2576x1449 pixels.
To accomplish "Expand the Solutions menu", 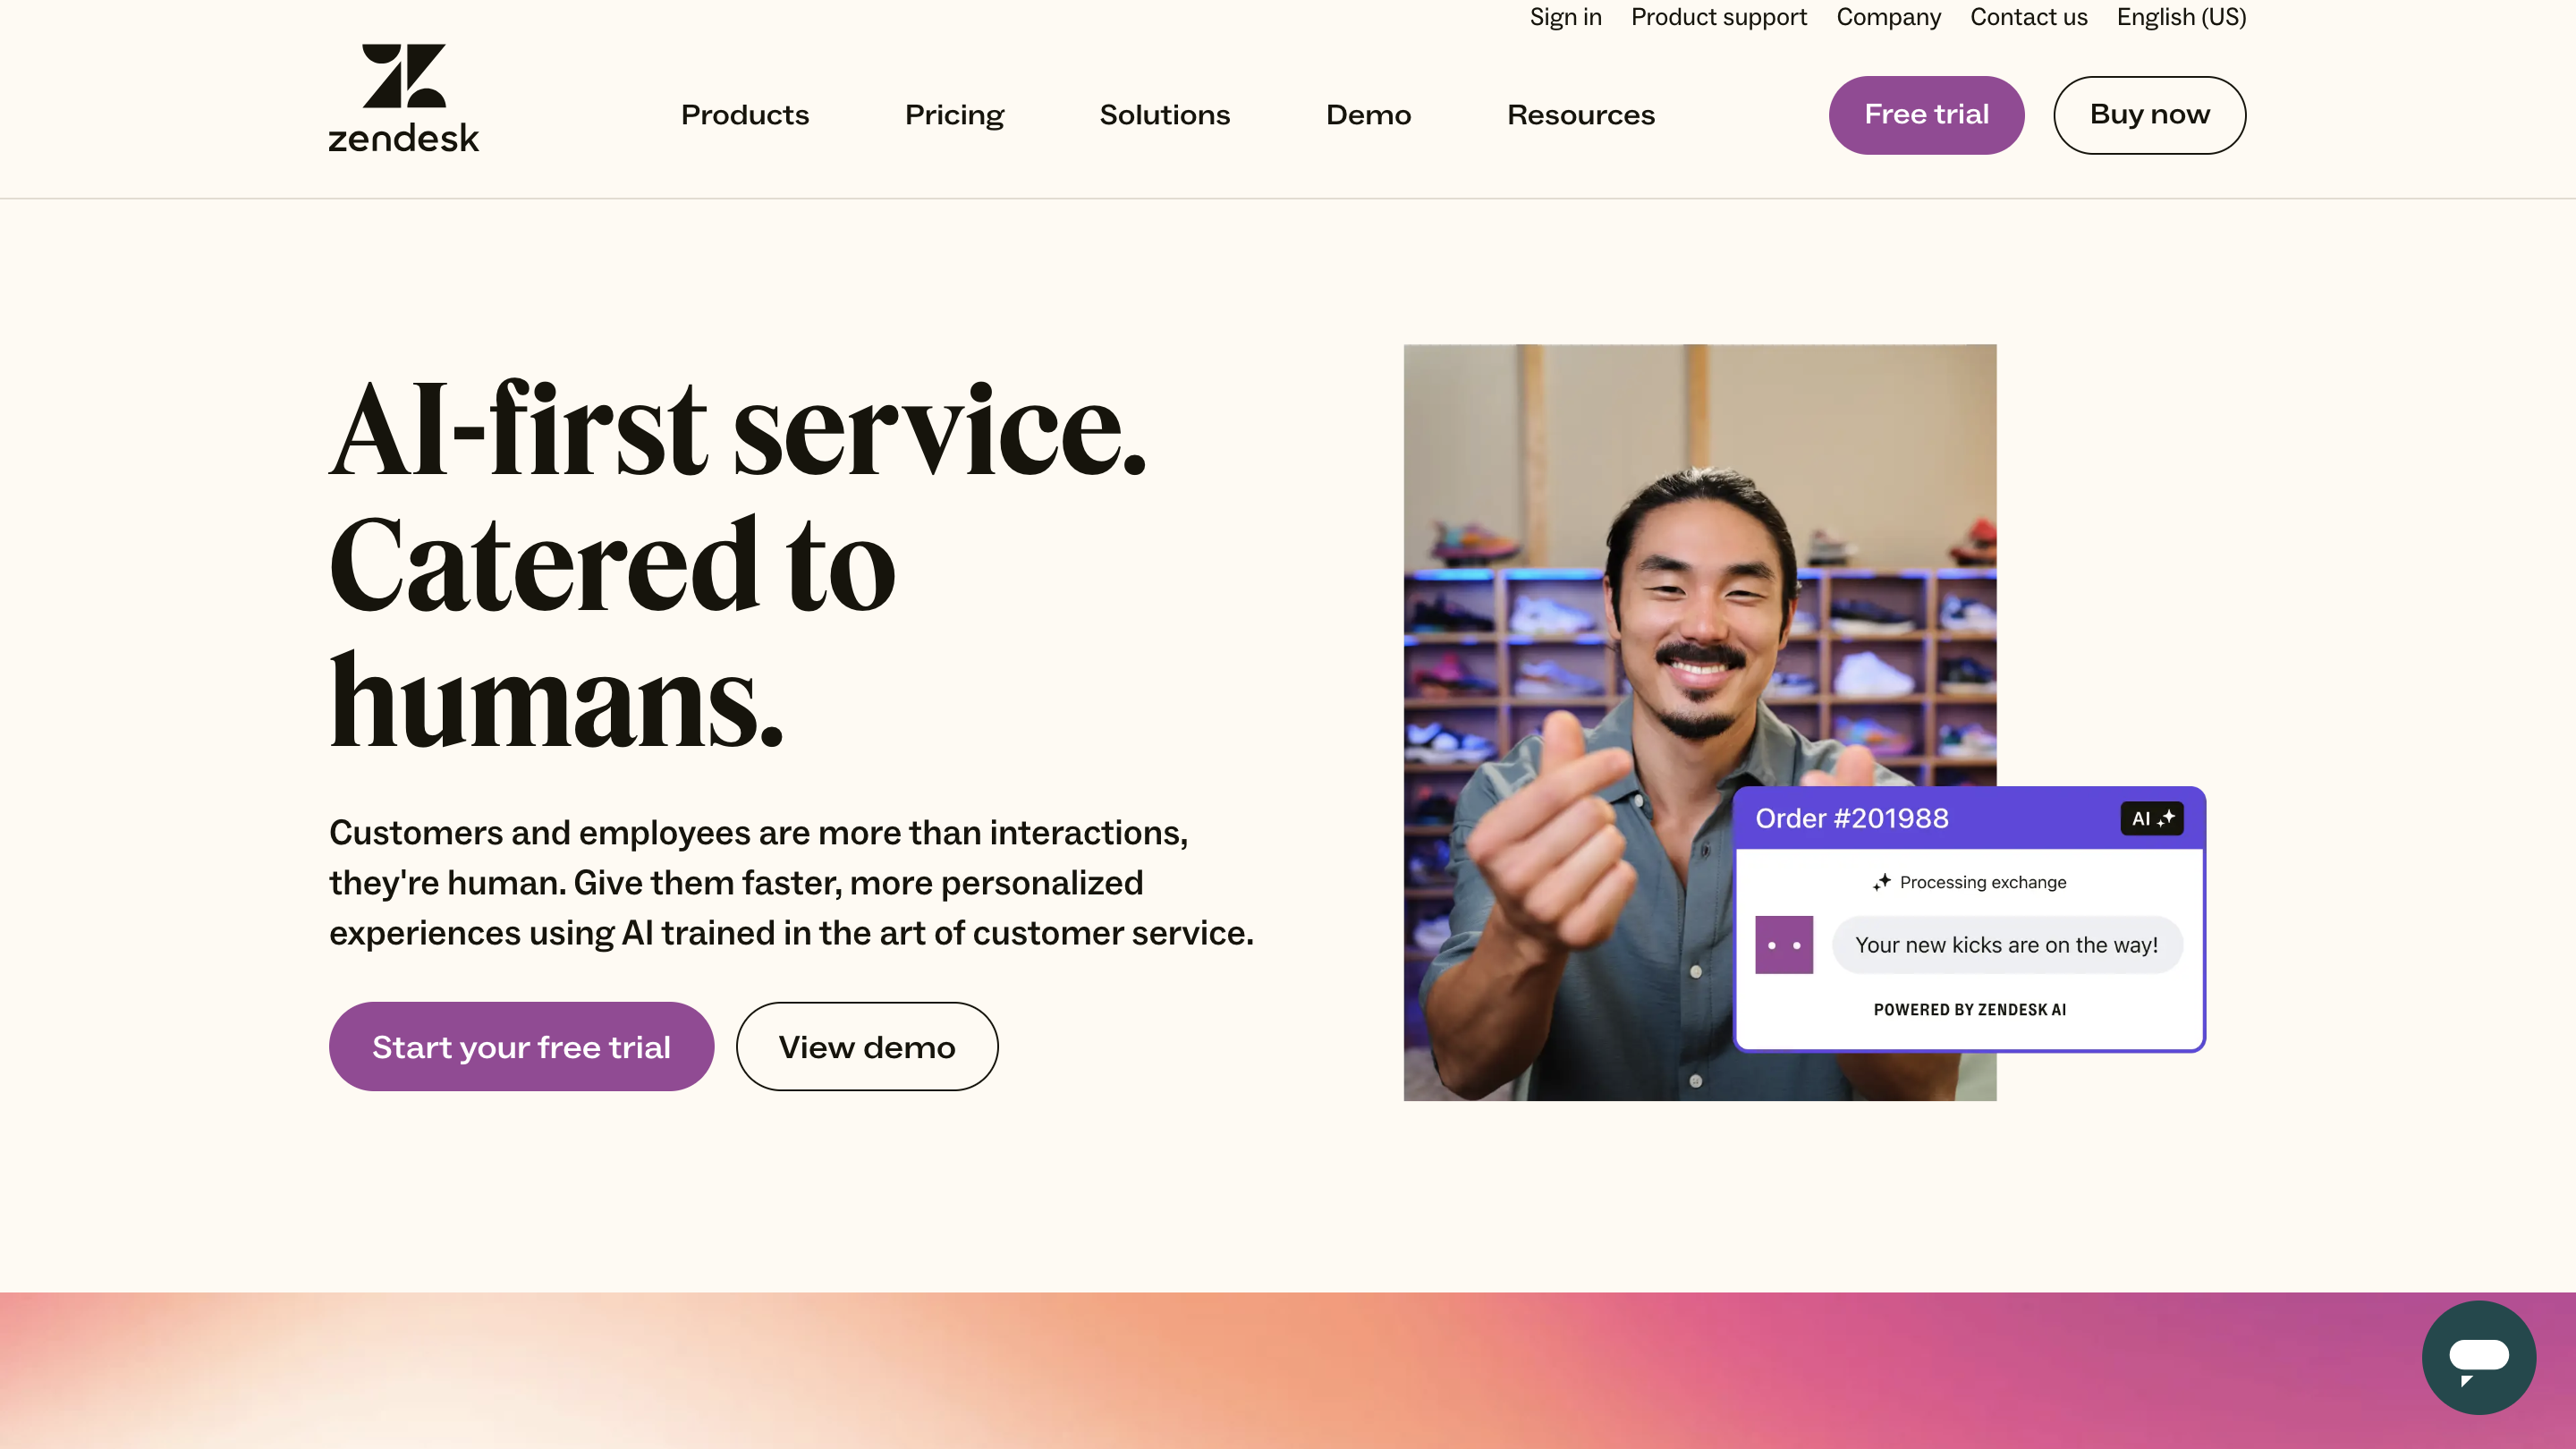I will pyautogui.click(x=1164, y=115).
